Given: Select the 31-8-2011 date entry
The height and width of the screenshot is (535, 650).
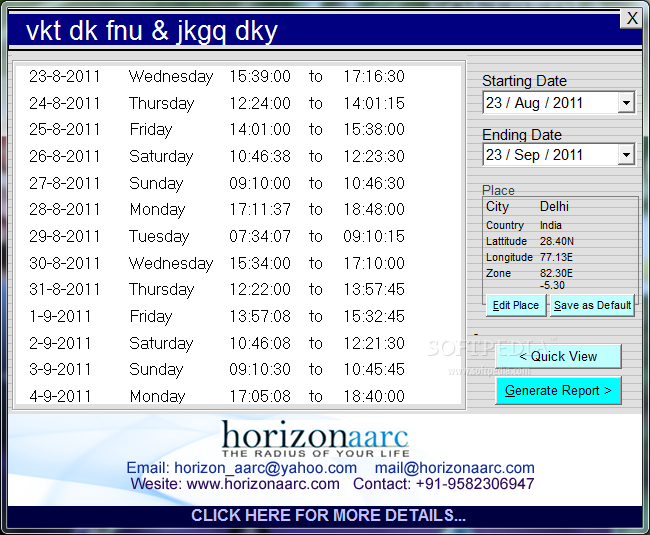Looking at the screenshot, I should [65, 289].
